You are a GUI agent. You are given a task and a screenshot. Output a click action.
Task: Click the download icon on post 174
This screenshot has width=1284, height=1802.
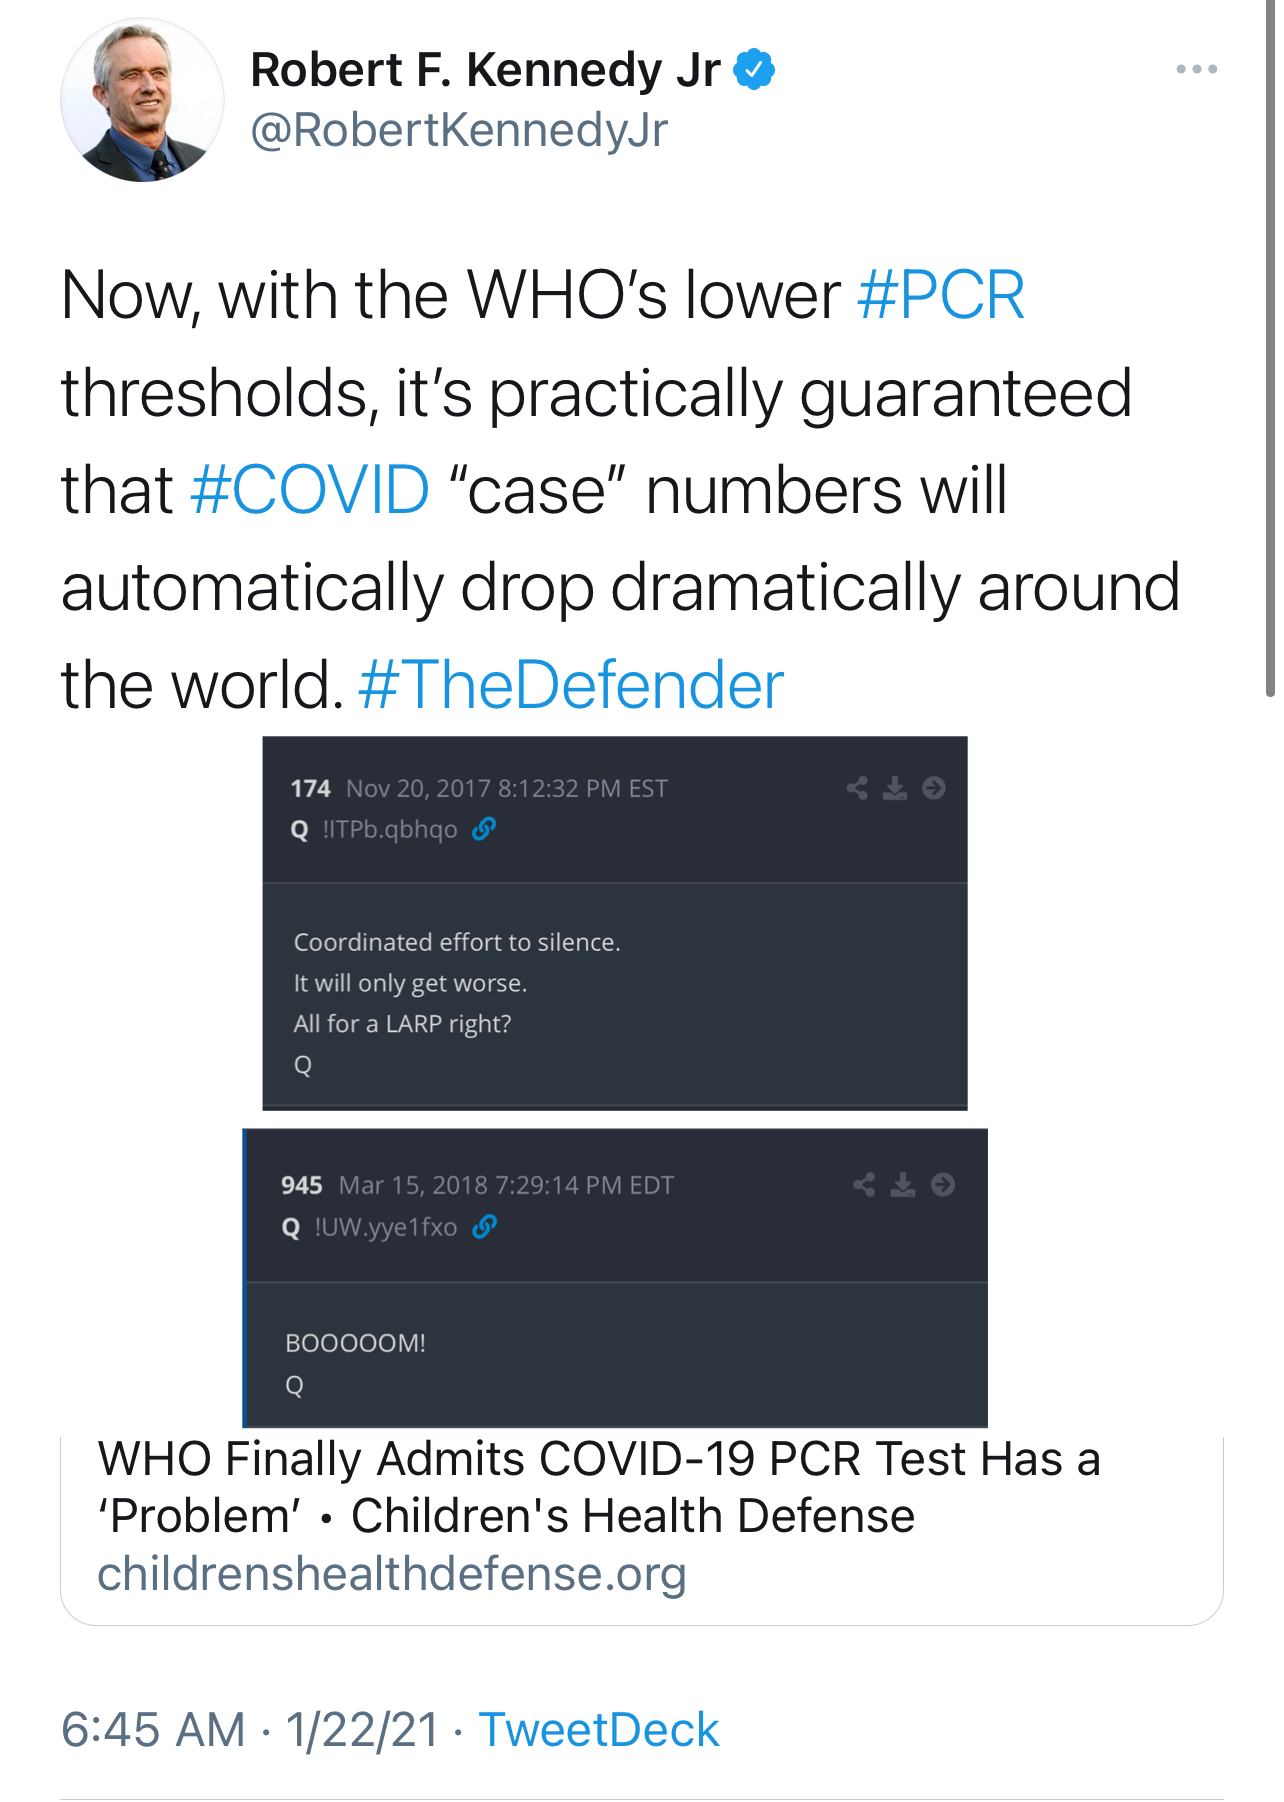[895, 789]
